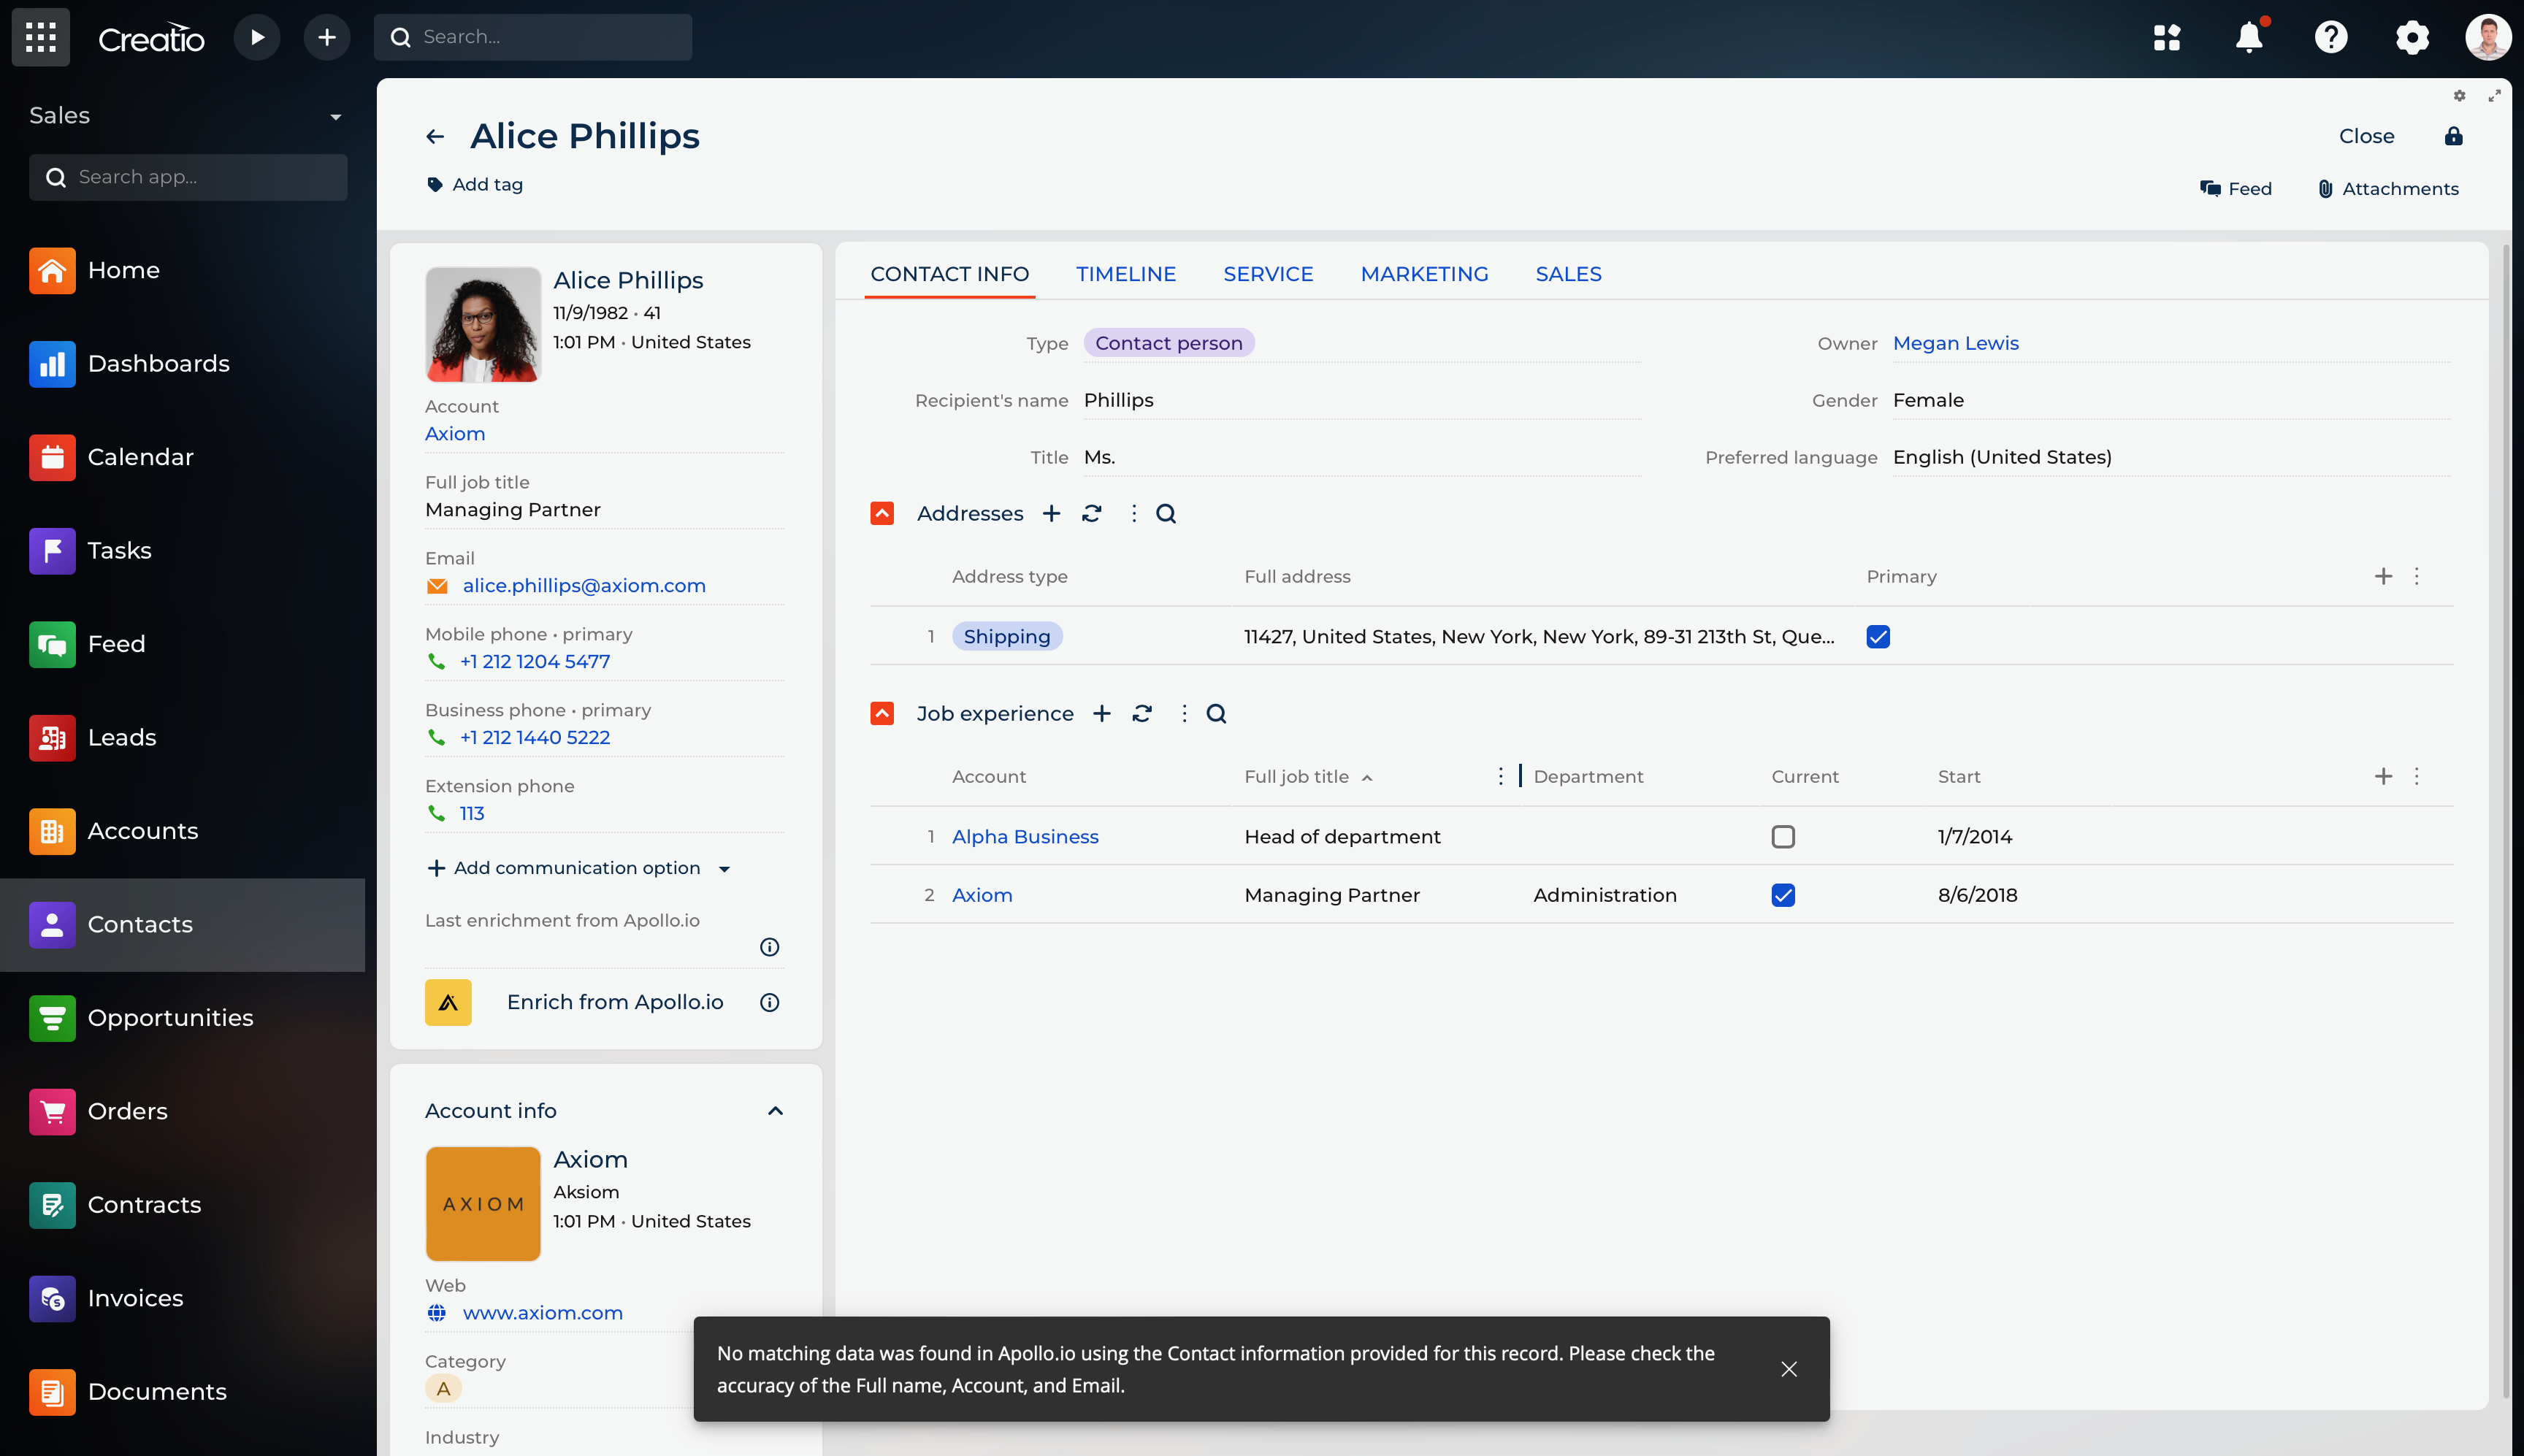Open the Axiom account link
This screenshot has width=2524, height=1456.
click(x=455, y=433)
